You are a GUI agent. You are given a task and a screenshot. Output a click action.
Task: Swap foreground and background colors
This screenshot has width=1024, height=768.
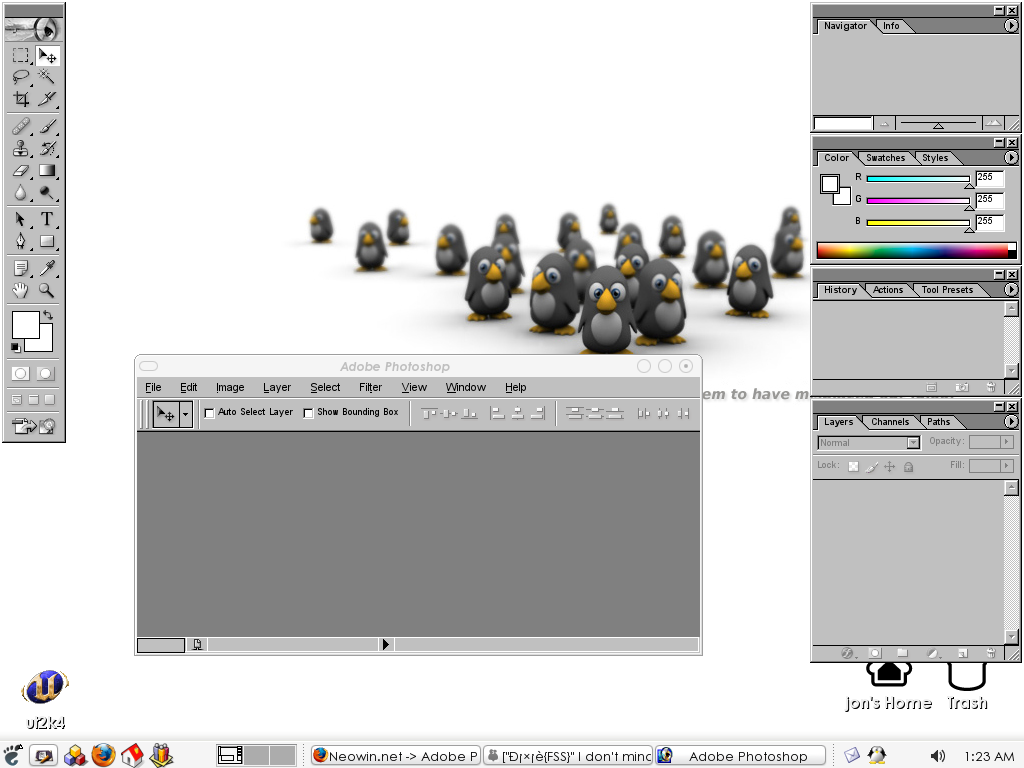click(x=48, y=315)
